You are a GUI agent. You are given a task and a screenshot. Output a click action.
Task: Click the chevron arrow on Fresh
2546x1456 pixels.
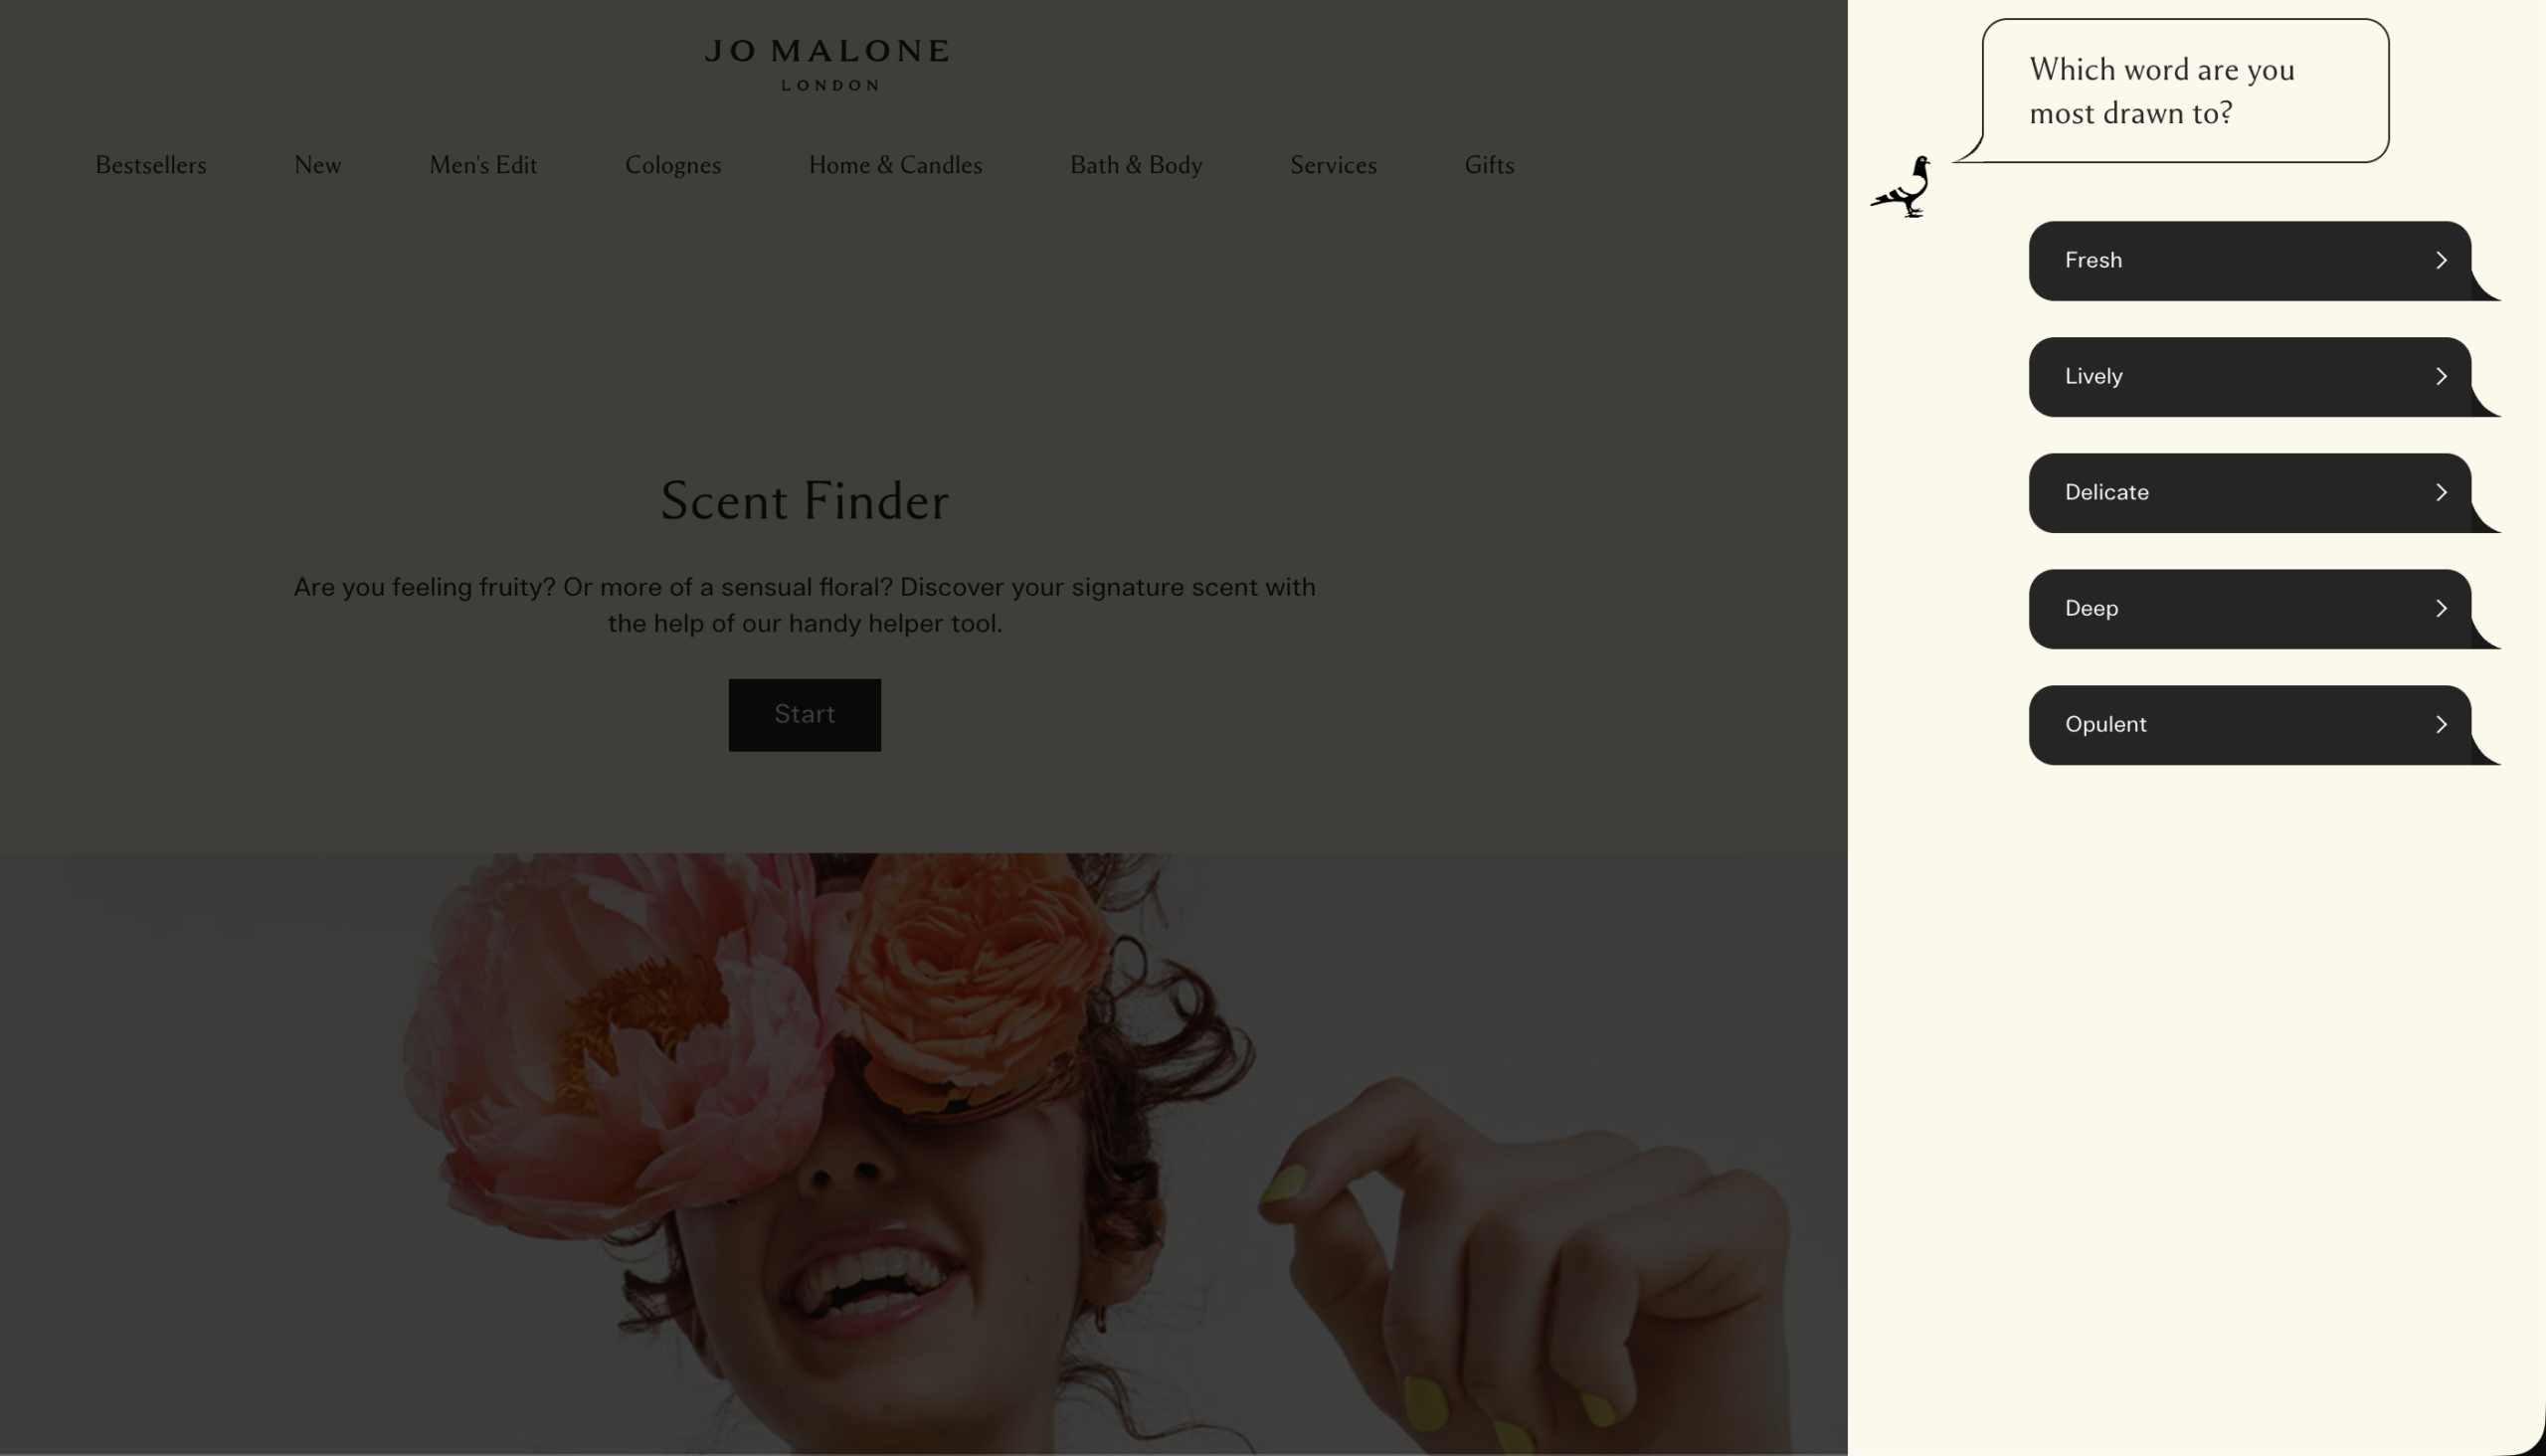(2441, 260)
